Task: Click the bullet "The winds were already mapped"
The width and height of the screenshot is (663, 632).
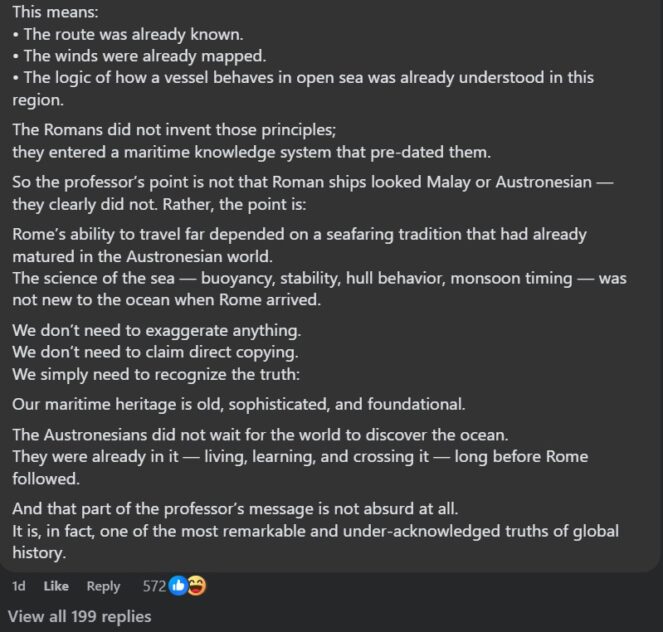Action: [138, 57]
